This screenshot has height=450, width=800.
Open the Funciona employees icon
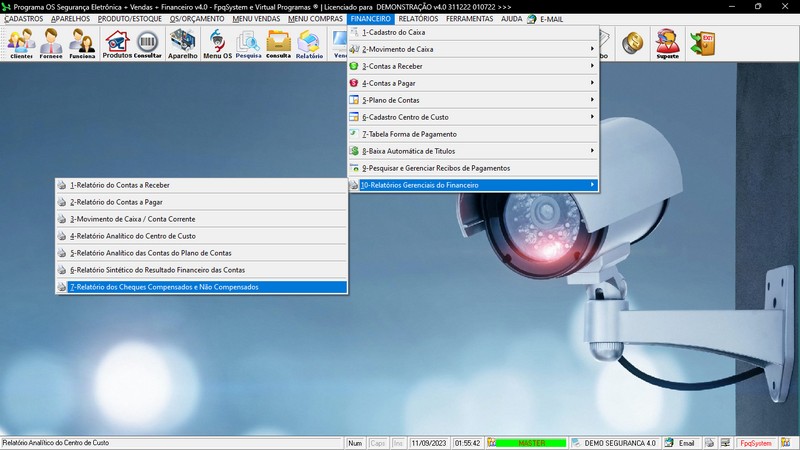coord(82,43)
